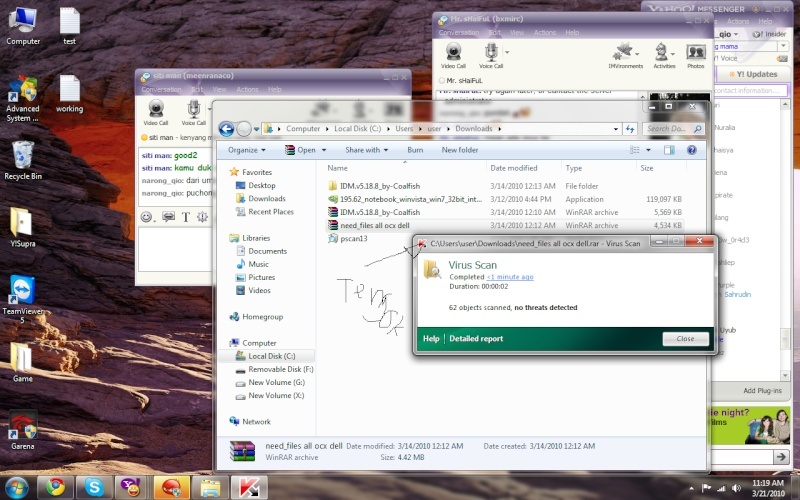The width and height of the screenshot is (800, 500).
Task: Expand recent pages dropdown next to back button
Action: tap(257, 129)
